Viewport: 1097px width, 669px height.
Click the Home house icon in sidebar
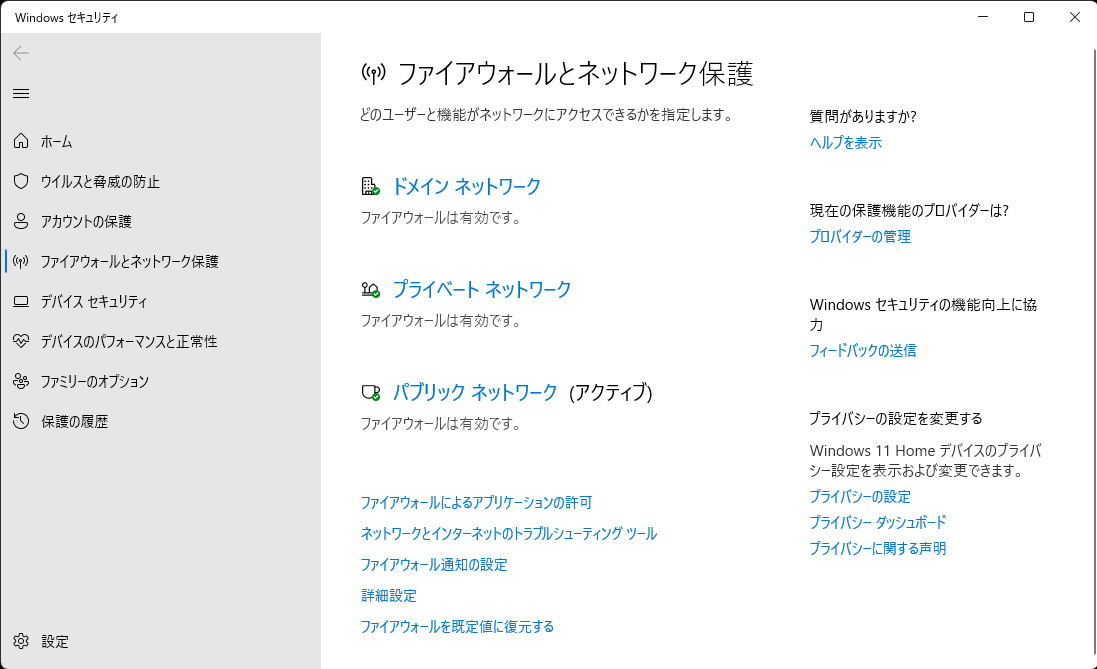21,142
